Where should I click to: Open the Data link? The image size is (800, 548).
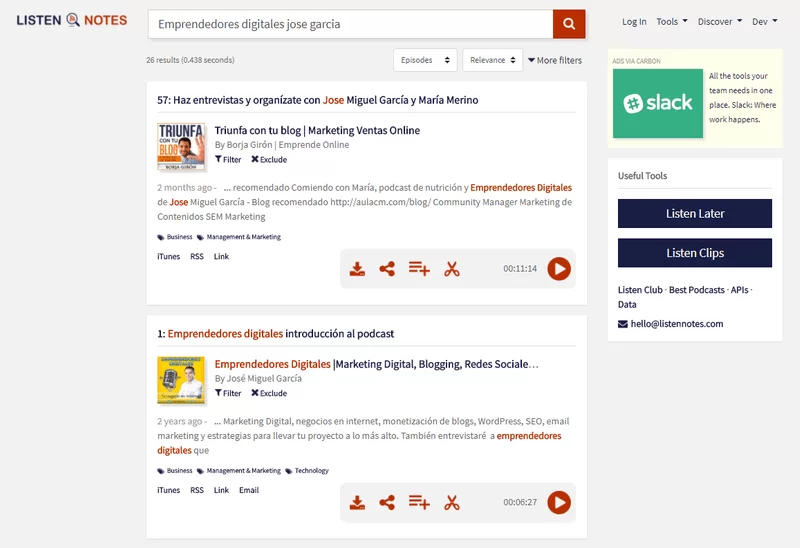(627, 304)
